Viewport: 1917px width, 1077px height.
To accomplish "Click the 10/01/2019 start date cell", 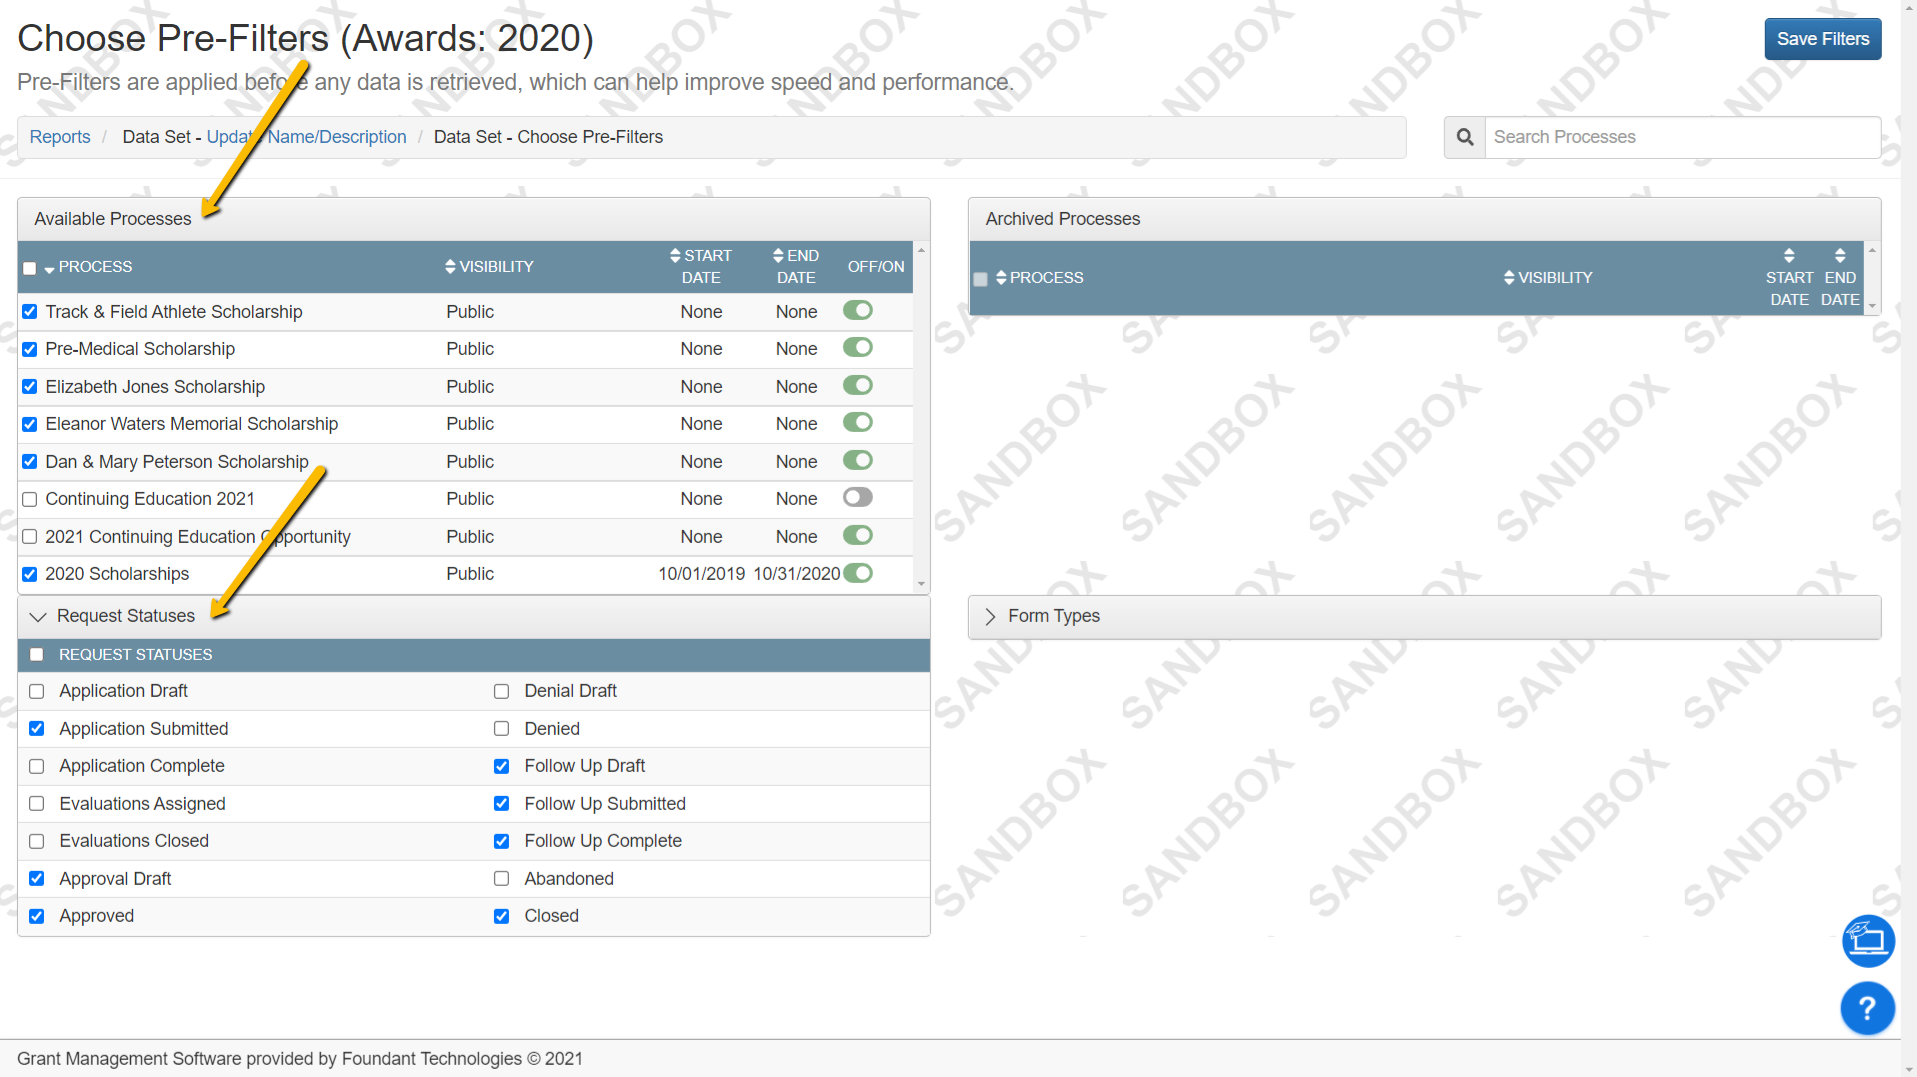I will (x=701, y=574).
